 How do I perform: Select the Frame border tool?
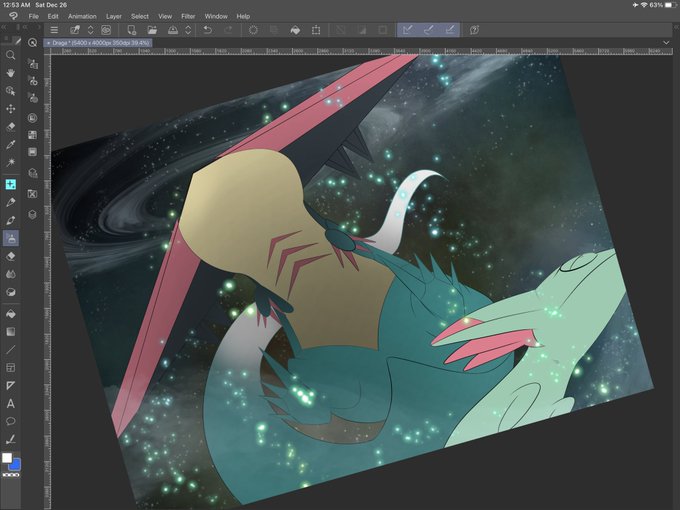[x=10, y=368]
